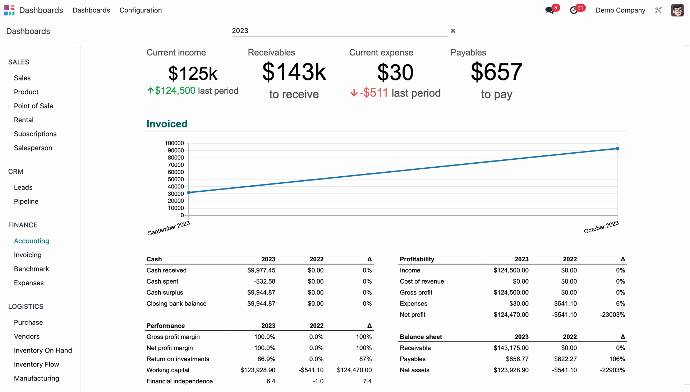Click the Gross profit row in Profitability table
This screenshot has width=690, height=392.
click(x=512, y=293)
